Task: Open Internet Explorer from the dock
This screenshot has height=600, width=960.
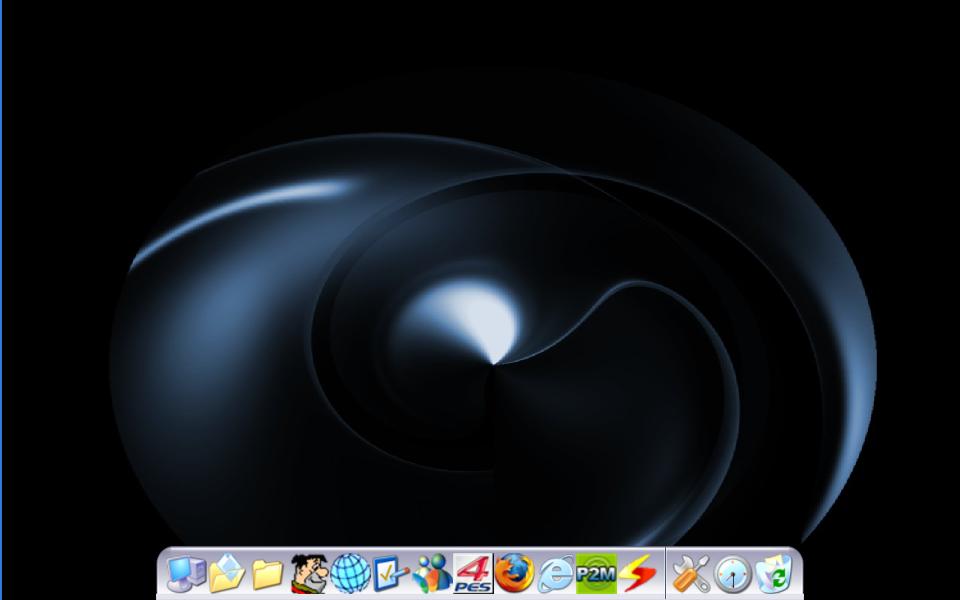Action: [555, 574]
